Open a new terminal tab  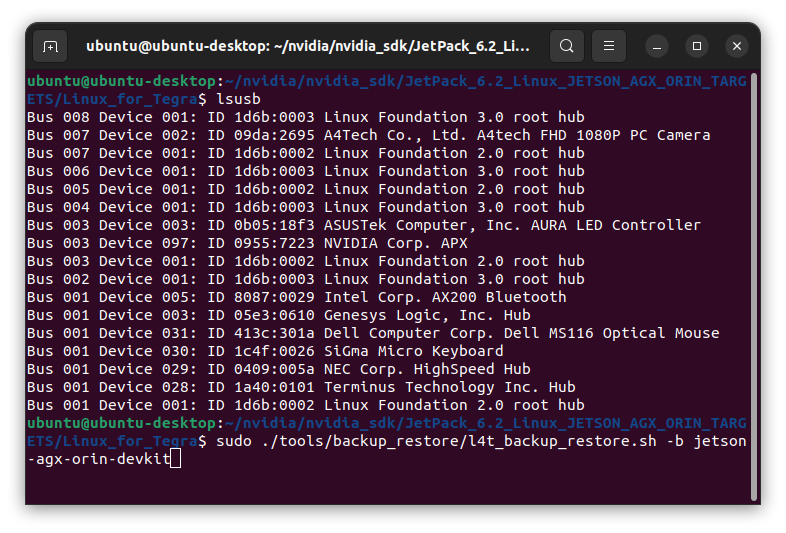click(50, 46)
